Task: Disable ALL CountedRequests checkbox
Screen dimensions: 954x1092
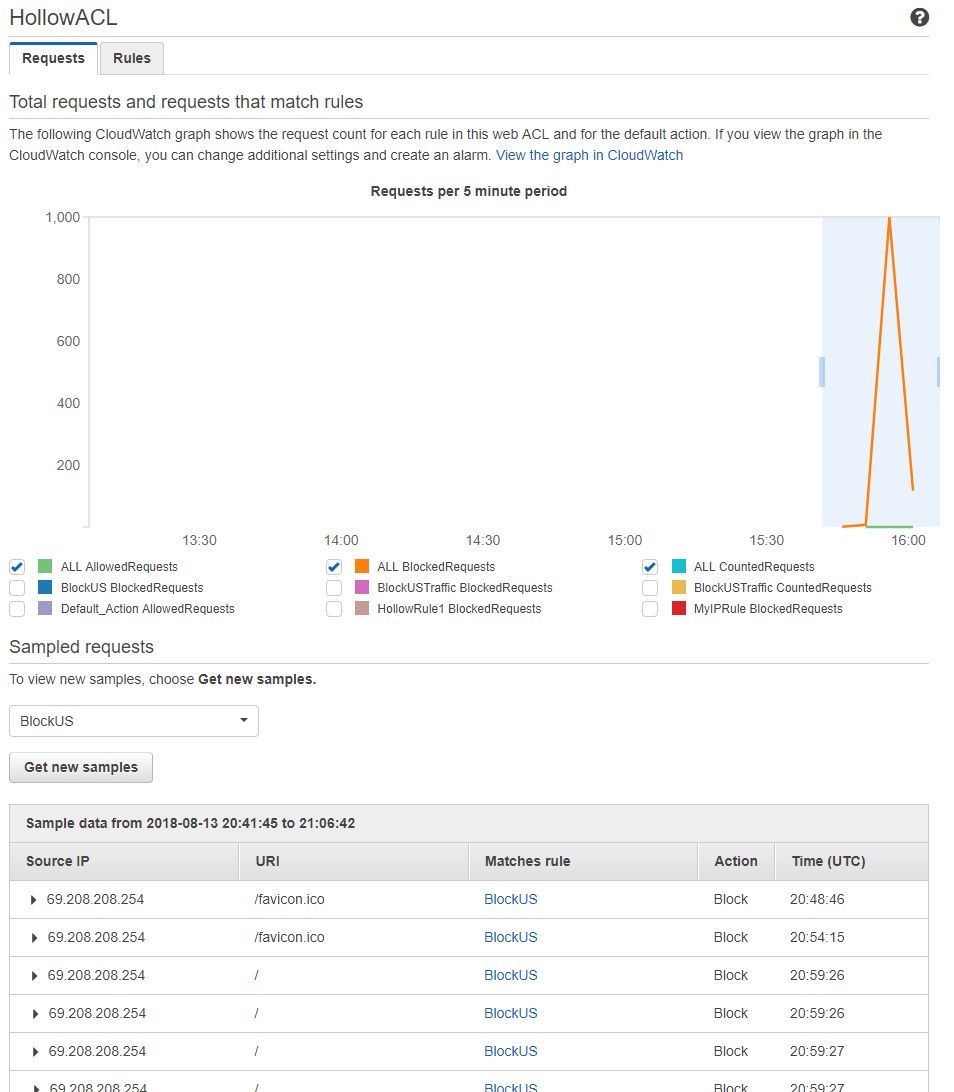Action: pos(650,567)
